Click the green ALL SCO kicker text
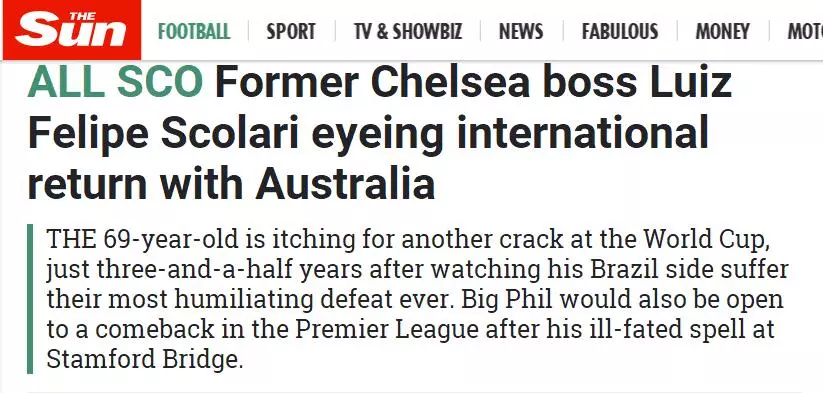Image resolution: width=823 pixels, height=393 pixels. click(115, 82)
